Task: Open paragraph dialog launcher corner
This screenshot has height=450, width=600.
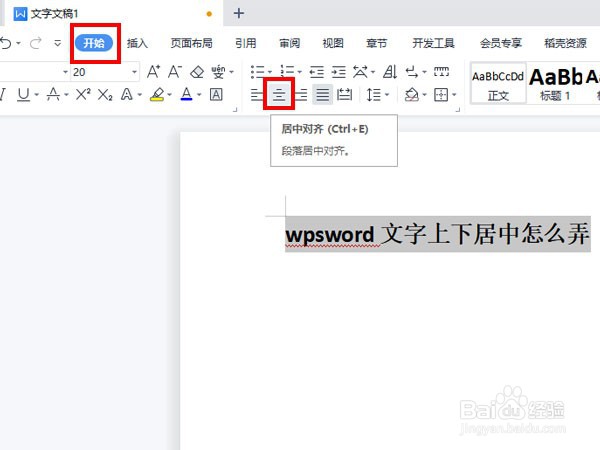Action: 458,110
